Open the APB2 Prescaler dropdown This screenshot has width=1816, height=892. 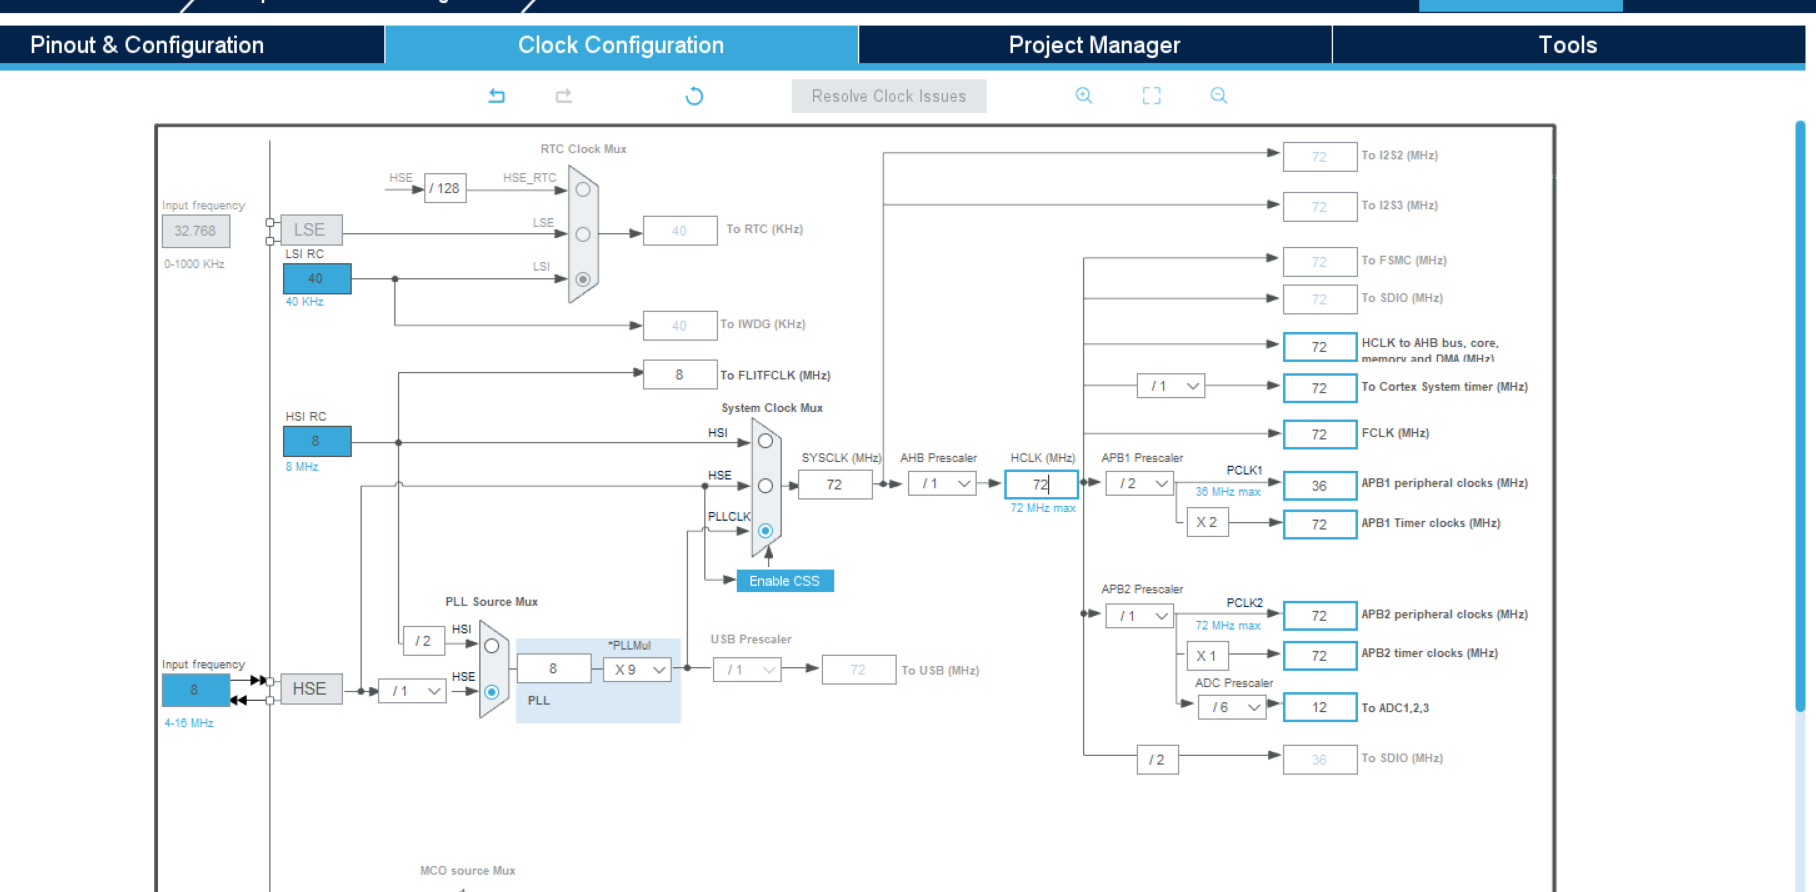(1140, 616)
